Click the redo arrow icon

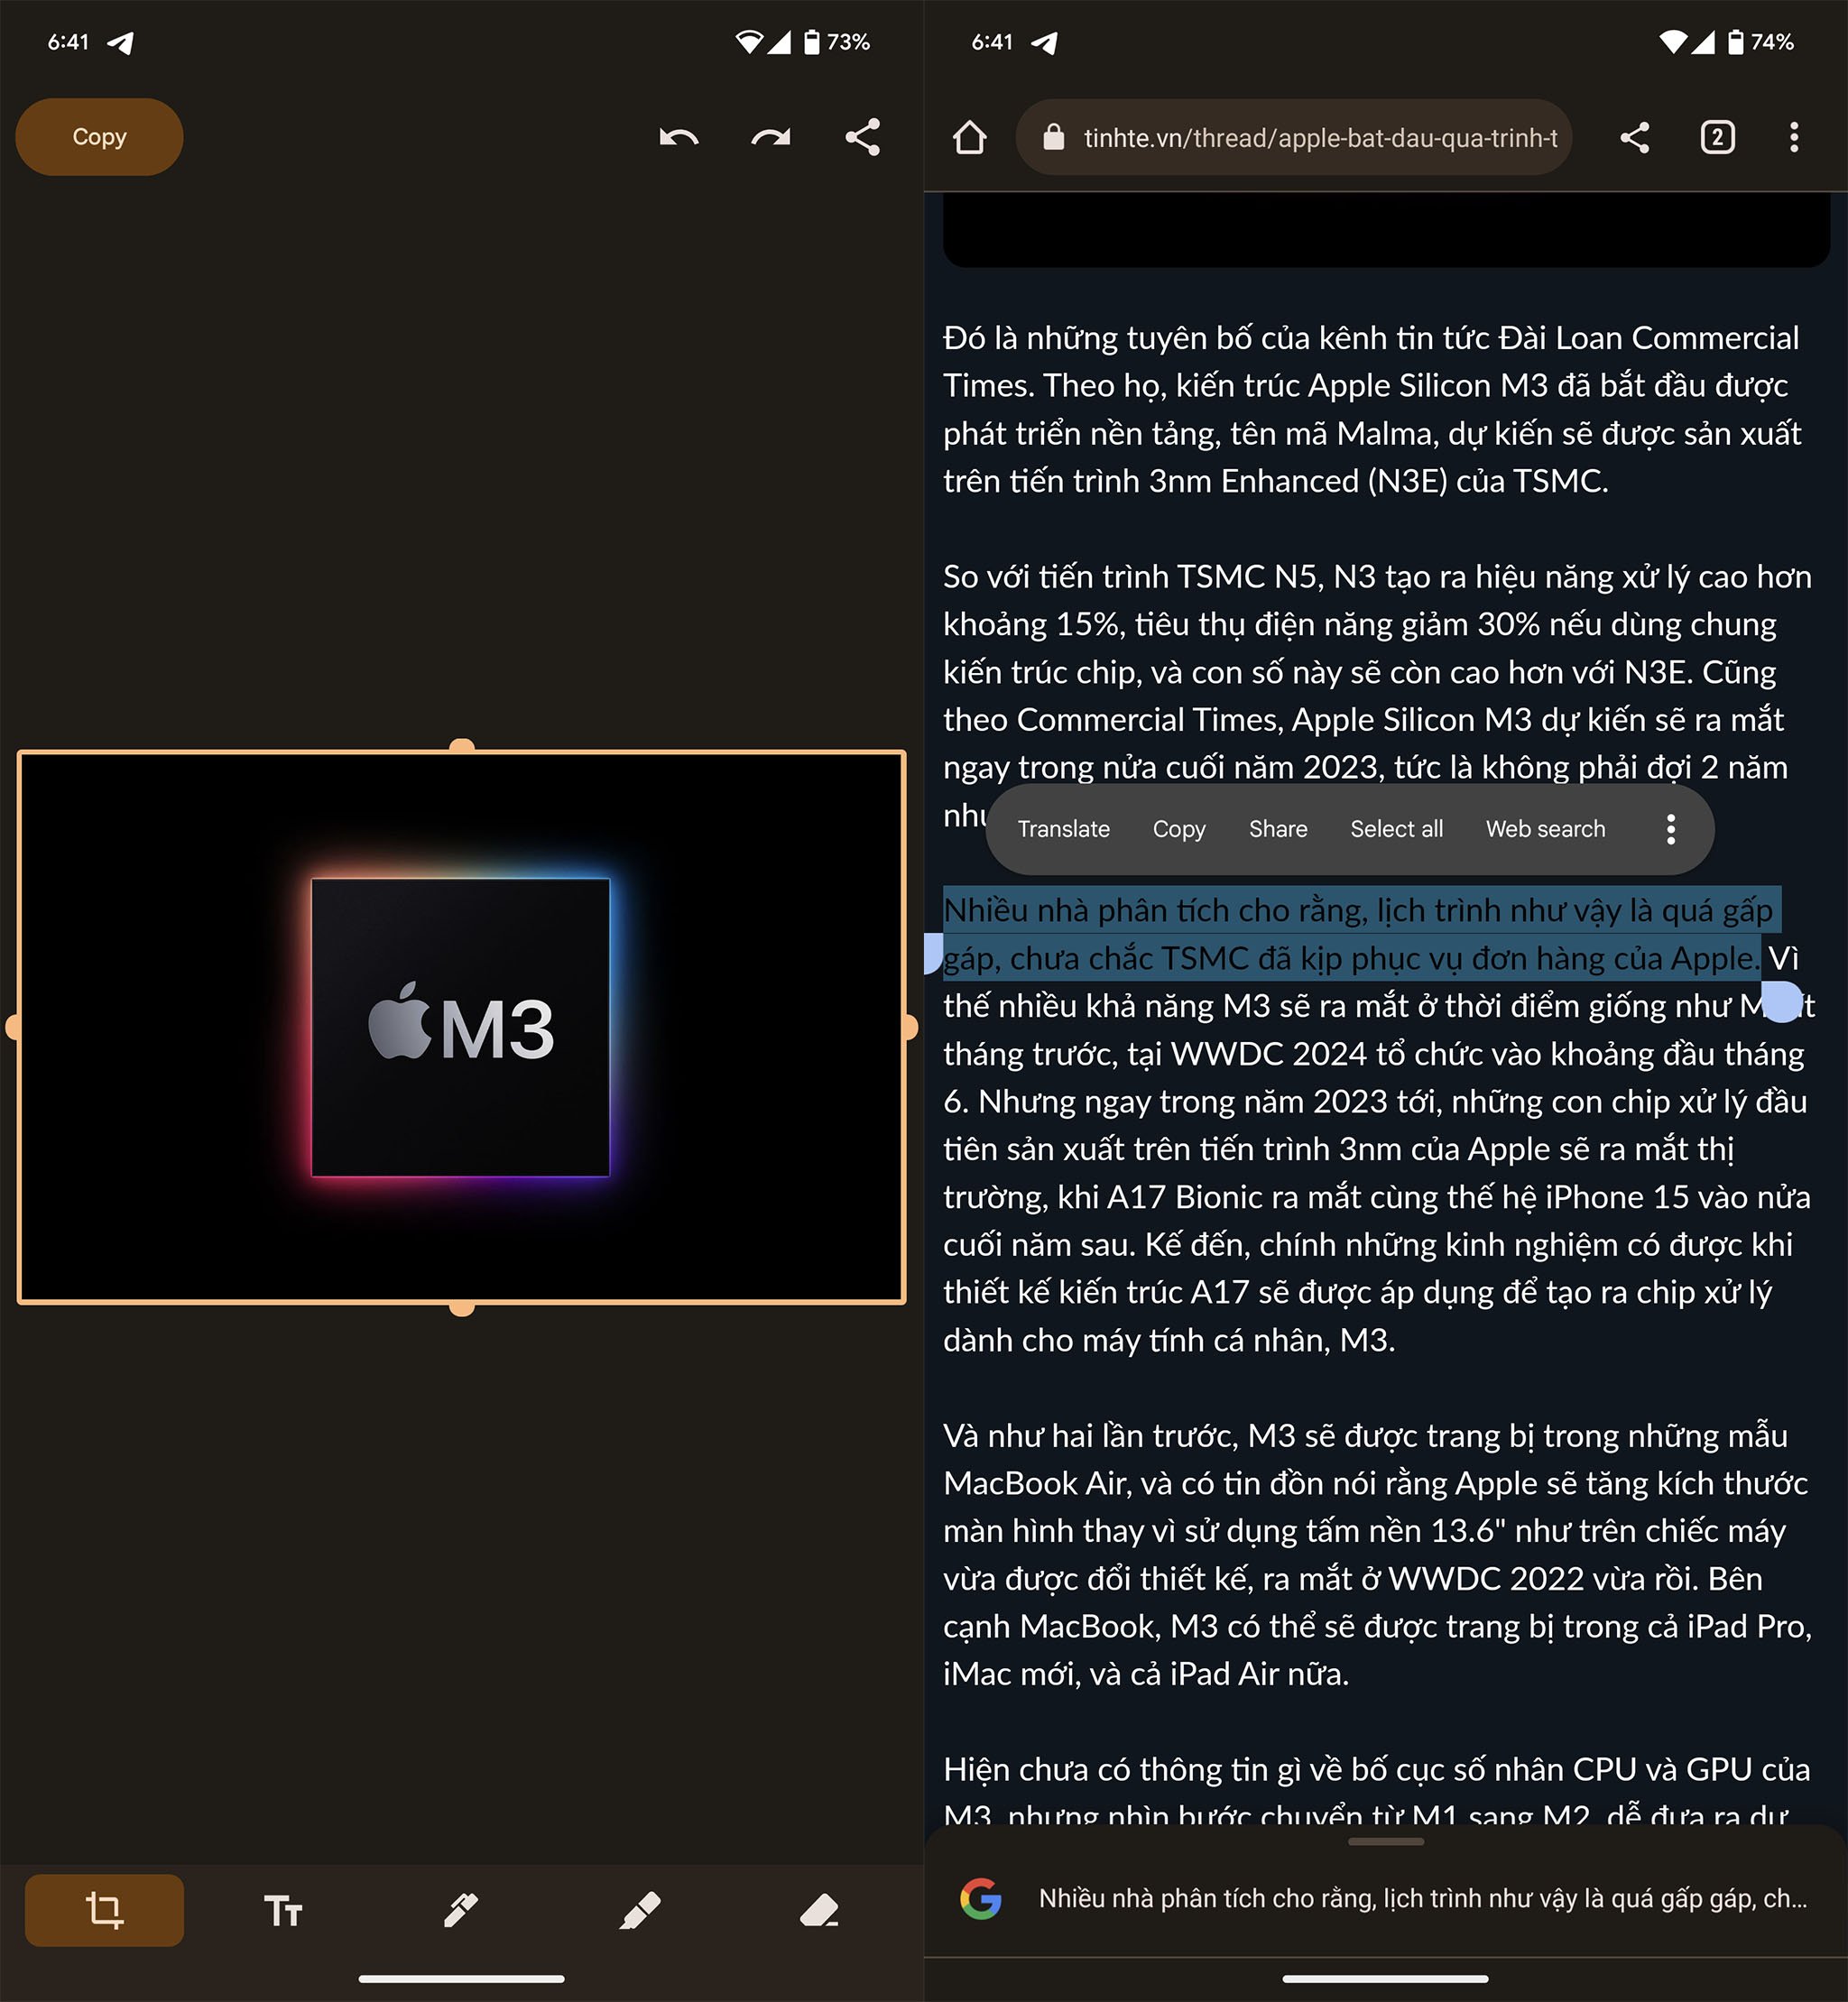click(x=772, y=136)
